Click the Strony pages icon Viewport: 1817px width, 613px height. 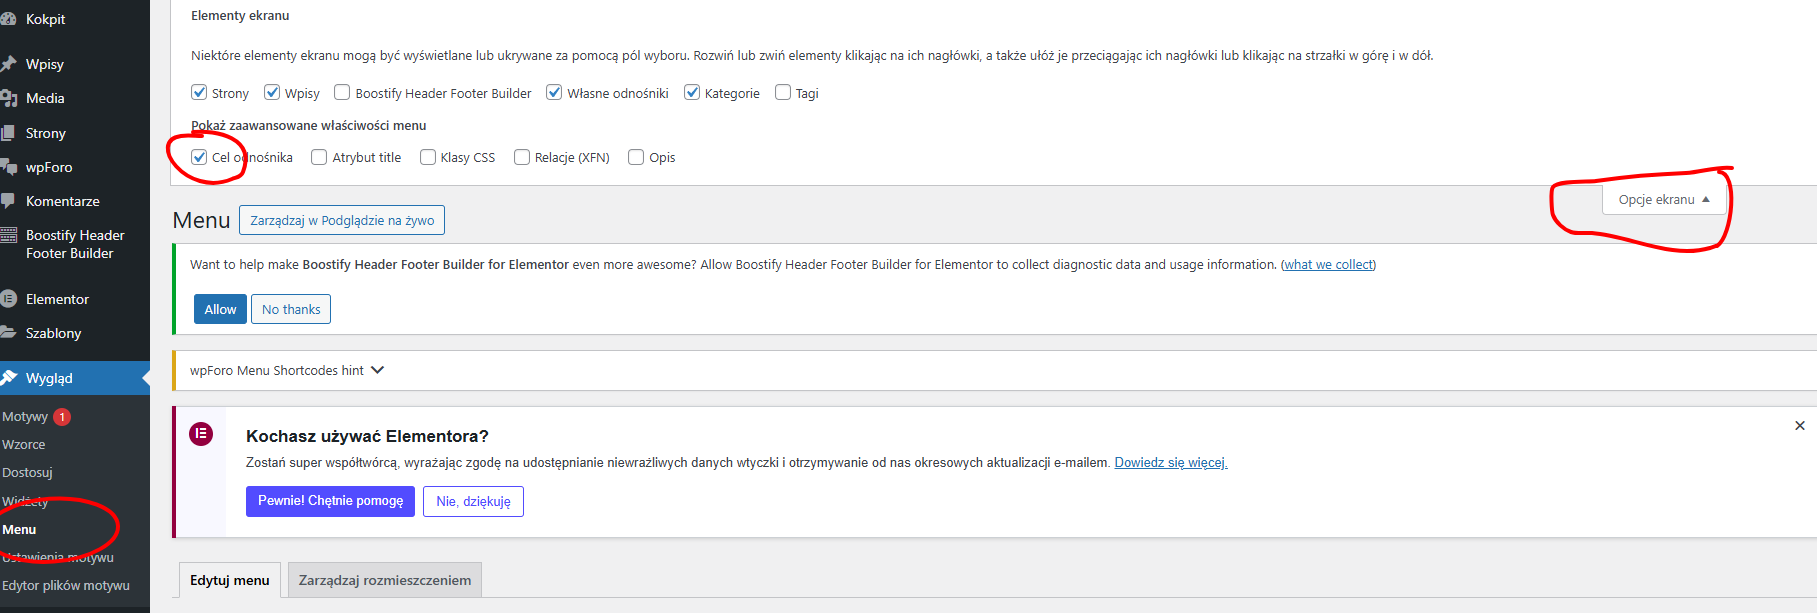[x=8, y=133]
